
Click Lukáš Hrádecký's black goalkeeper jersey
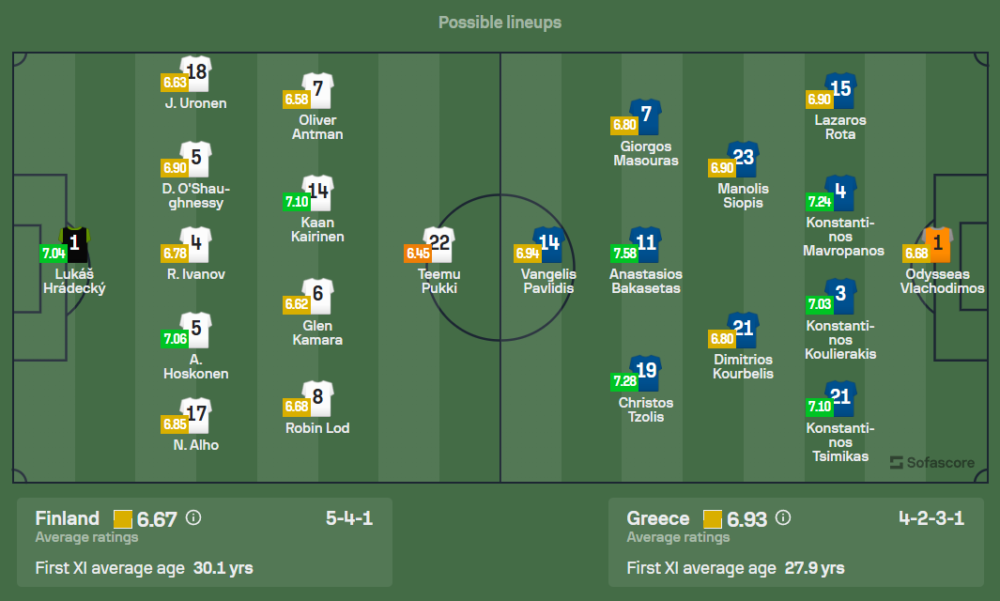coord(74,244)
